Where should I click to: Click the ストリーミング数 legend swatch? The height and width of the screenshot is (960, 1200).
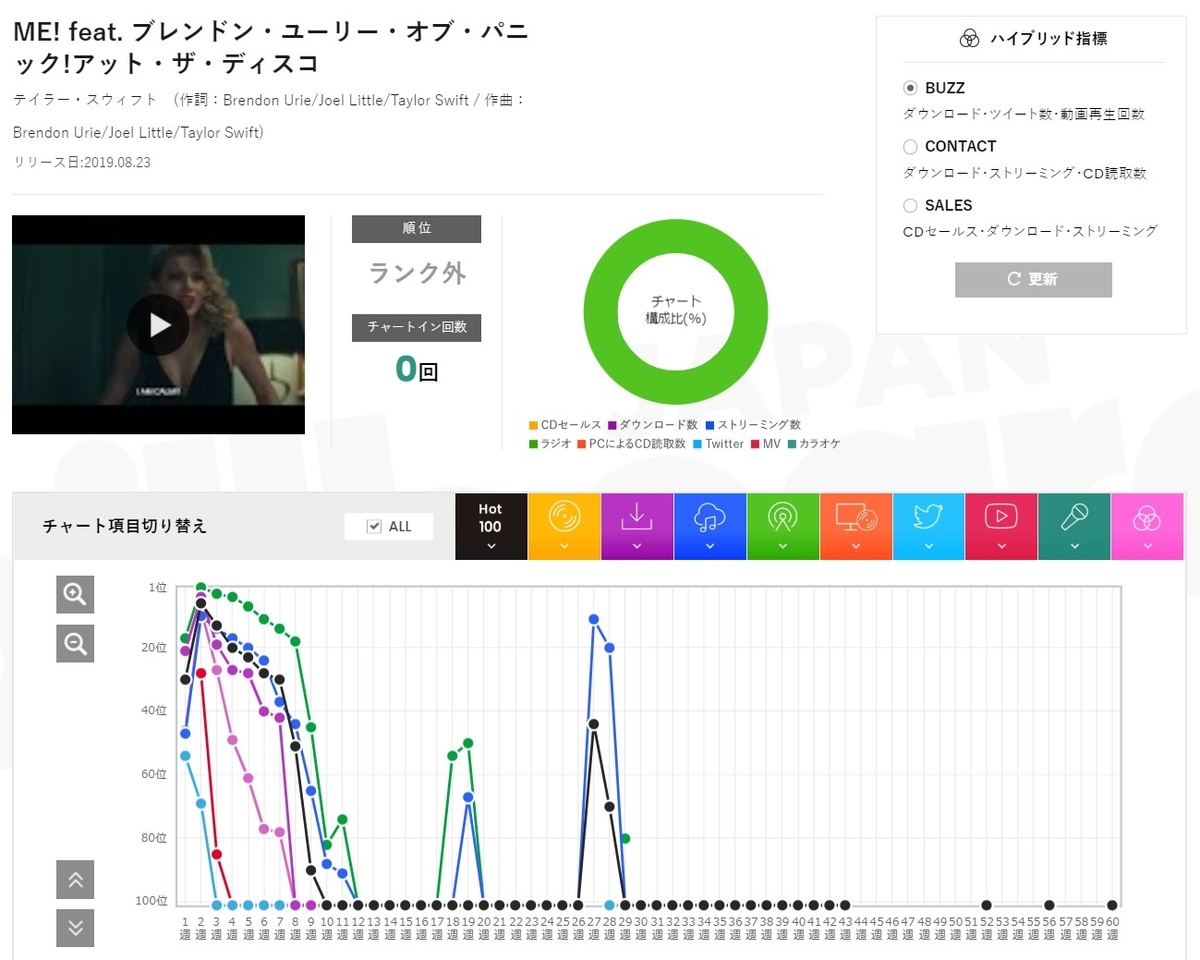point(708,425)
